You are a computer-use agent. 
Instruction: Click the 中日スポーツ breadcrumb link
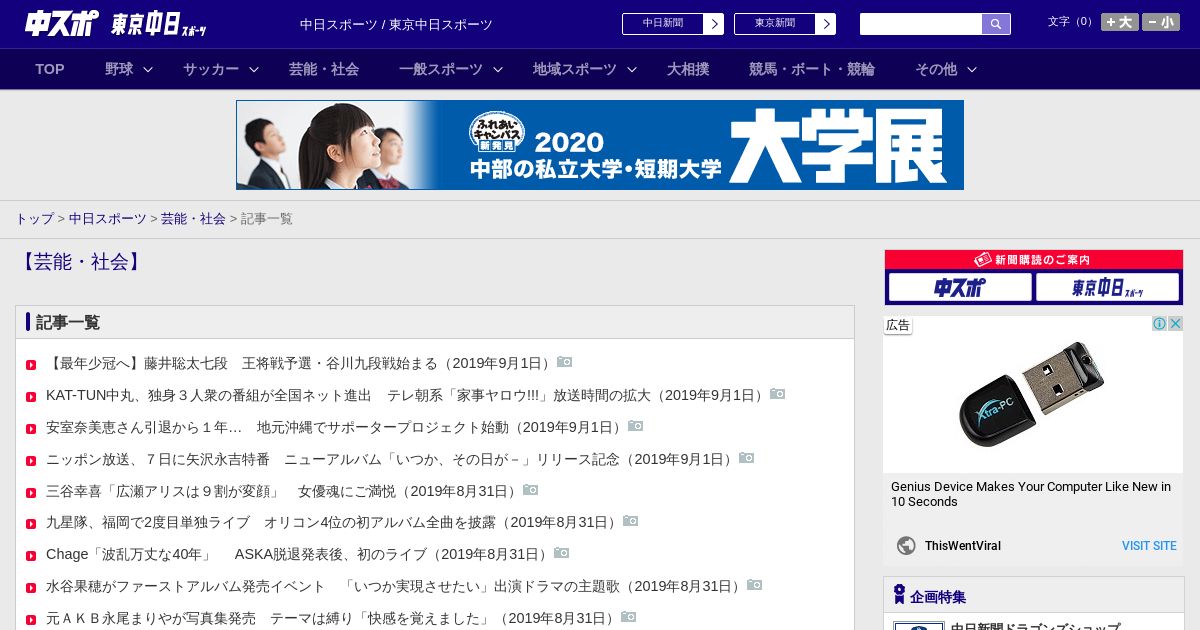(108, 219)
